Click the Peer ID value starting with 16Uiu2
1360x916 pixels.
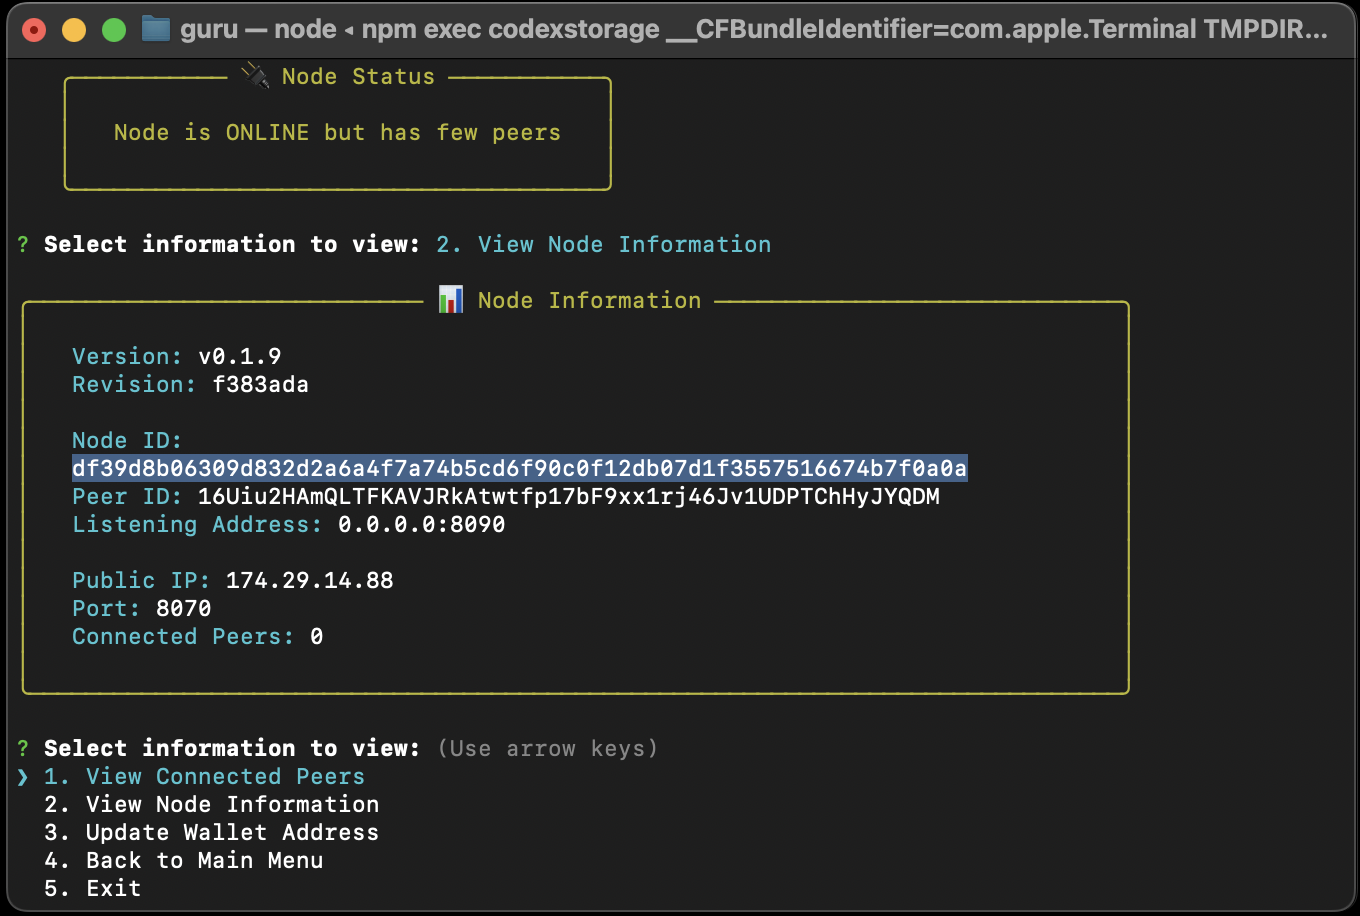568,497
